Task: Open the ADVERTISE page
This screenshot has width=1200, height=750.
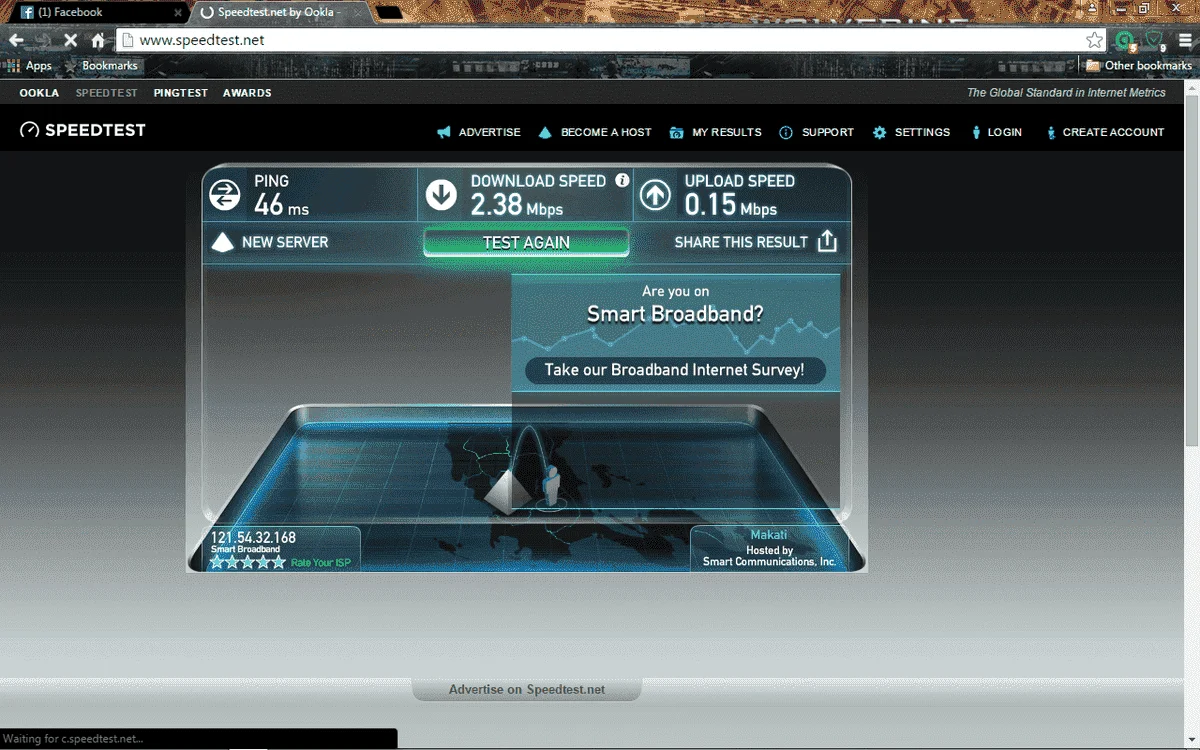Action: [x=479, y=132]
